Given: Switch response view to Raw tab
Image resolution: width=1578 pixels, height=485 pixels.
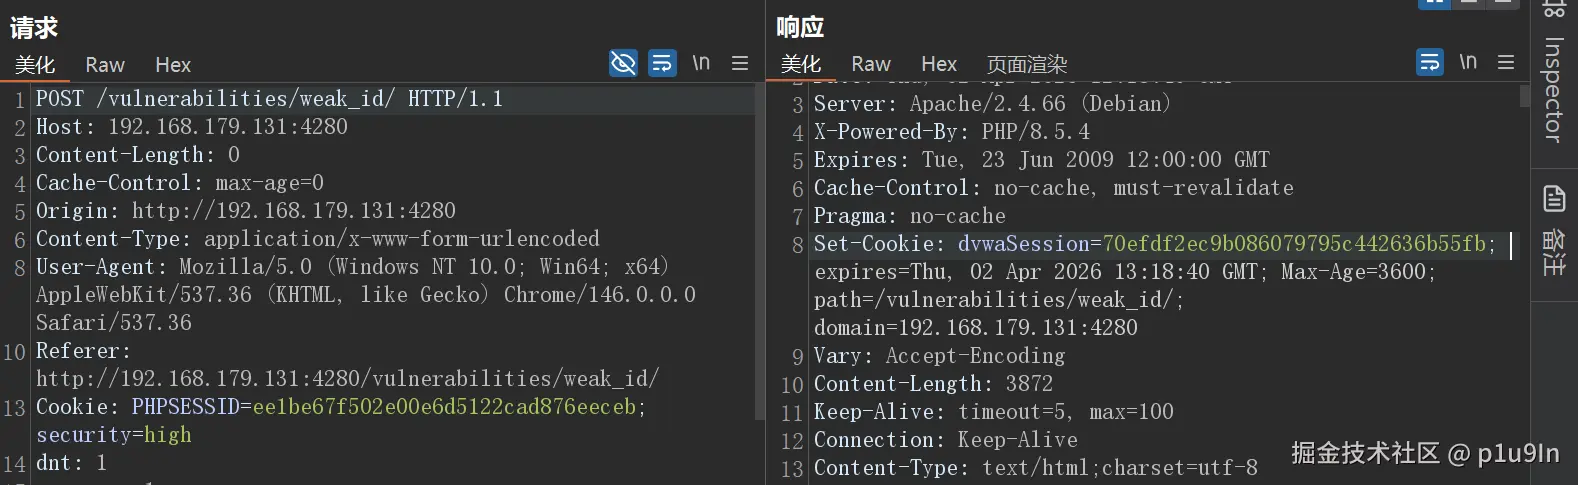Looking at the screenshot, I should point(871,64).
